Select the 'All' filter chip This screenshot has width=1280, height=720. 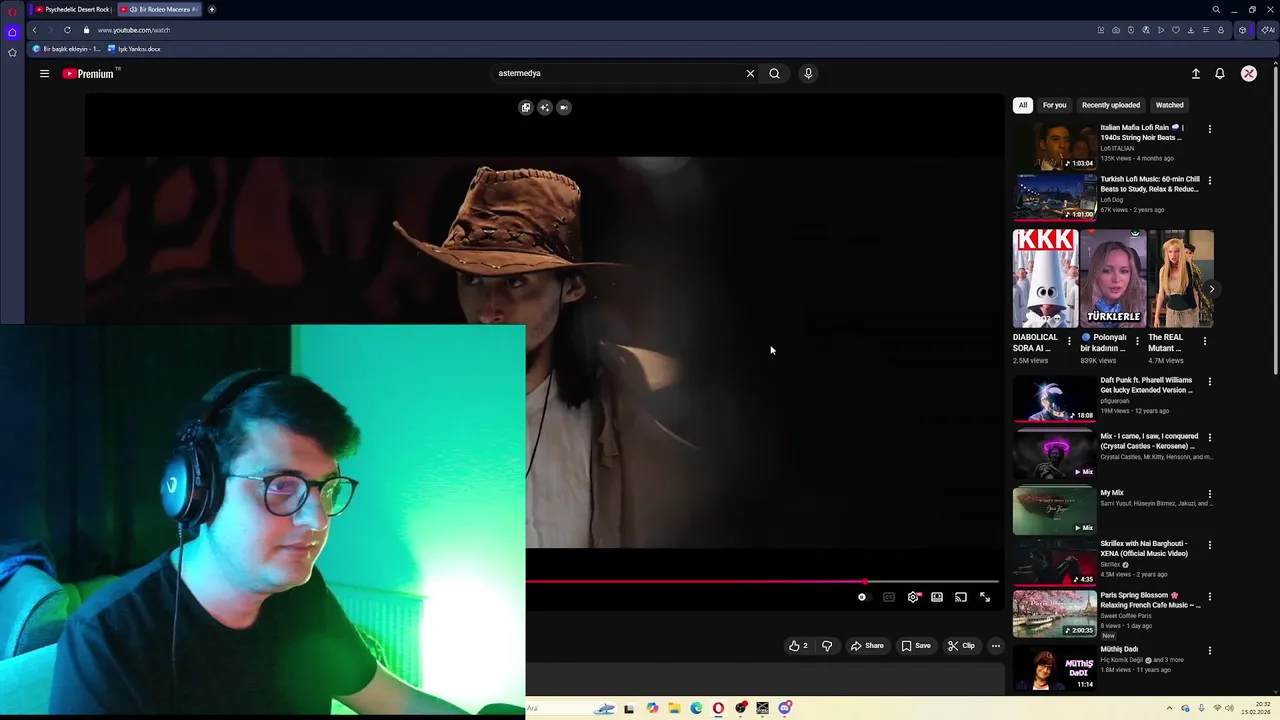(x=1022, y=105)
